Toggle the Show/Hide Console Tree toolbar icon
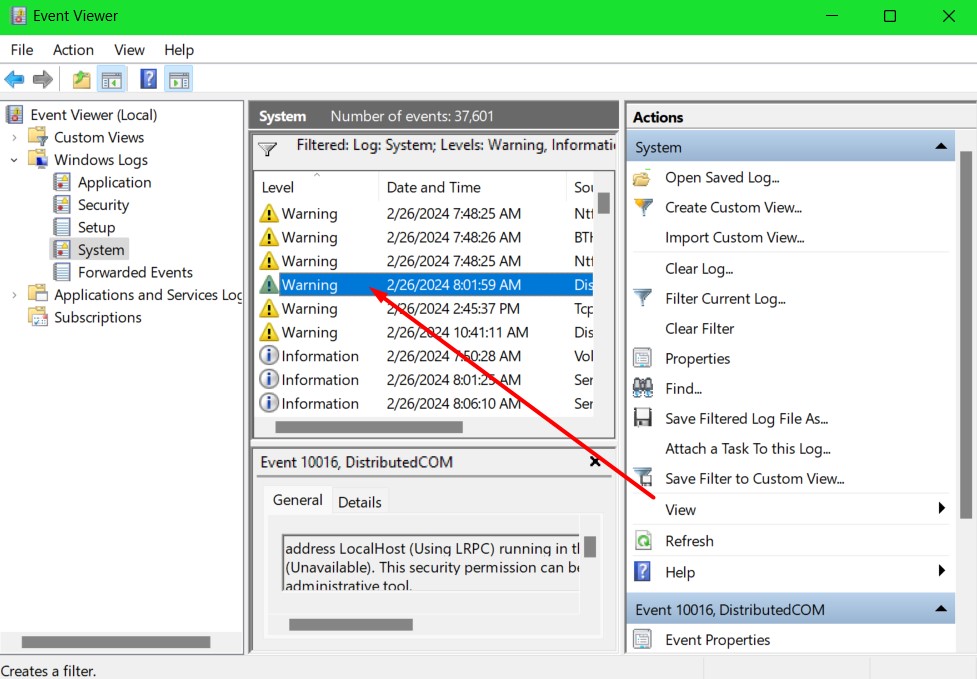Screen dimensions: 977x679 pos(112,80)
